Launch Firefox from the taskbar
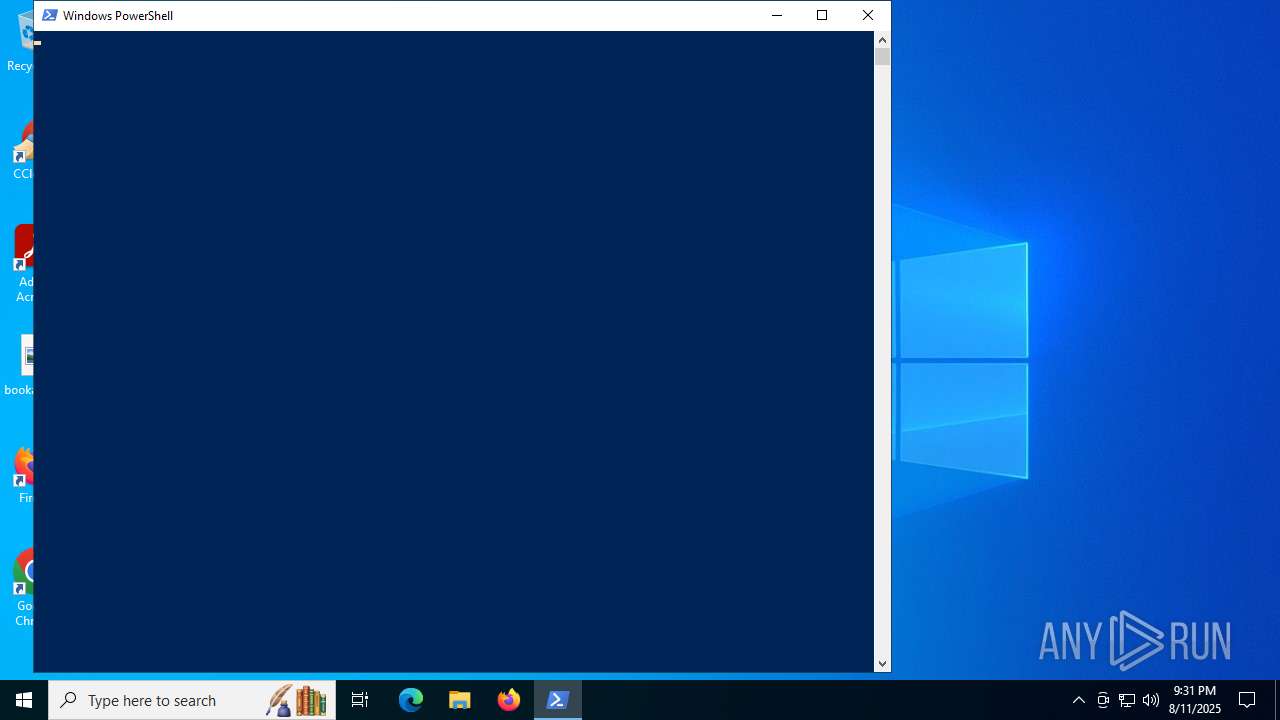This screenshot has width=1280, height=720. (509, 700)
